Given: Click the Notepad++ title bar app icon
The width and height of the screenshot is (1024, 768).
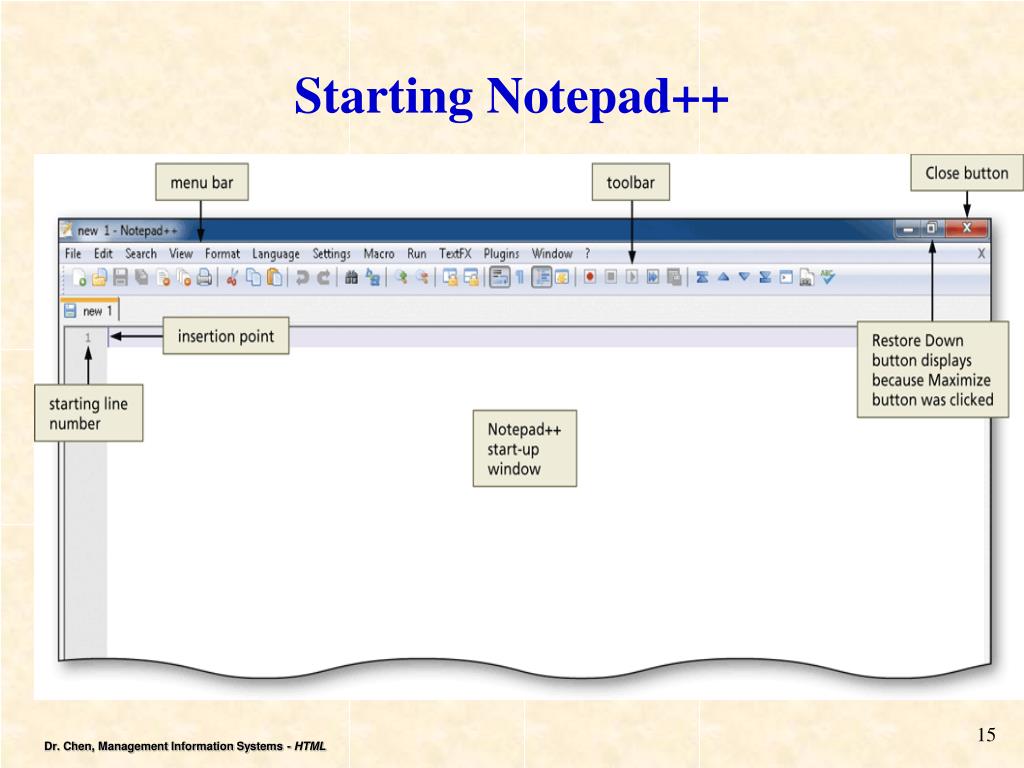Looking at the screenshot, I should pos(67,229).
